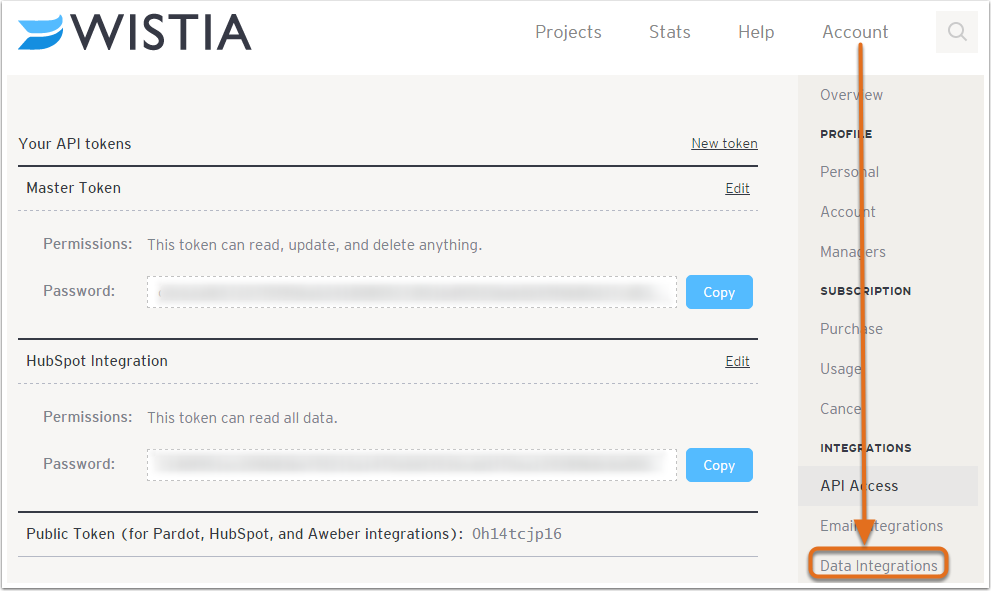Click 'This token can read all data.'
This screenshot has width=991, height=591.
point(242,418)
